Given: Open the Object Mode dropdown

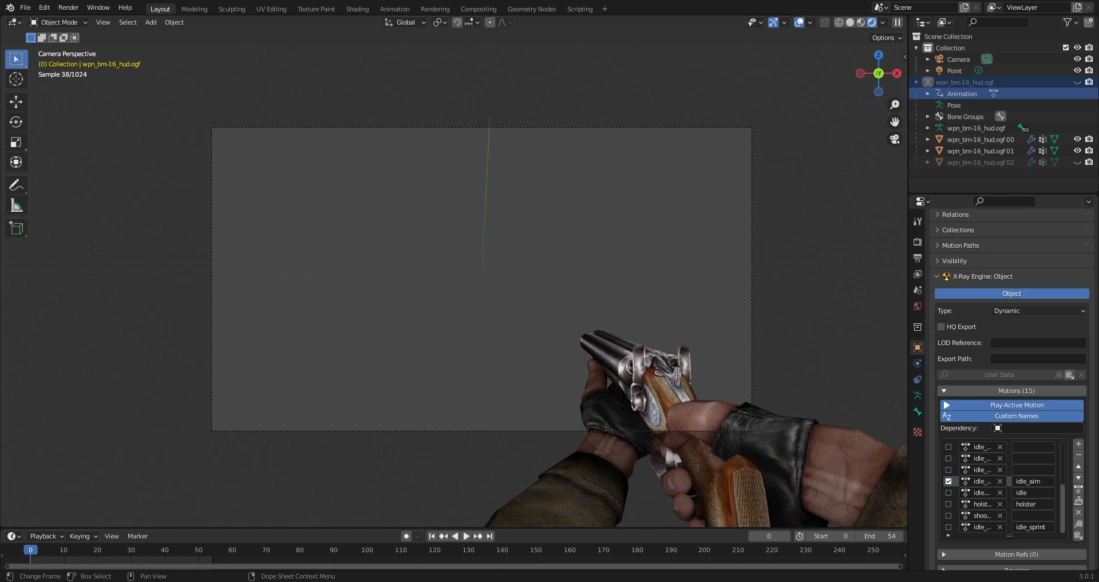Looking at the screenshot, I should tap(59, 22).
